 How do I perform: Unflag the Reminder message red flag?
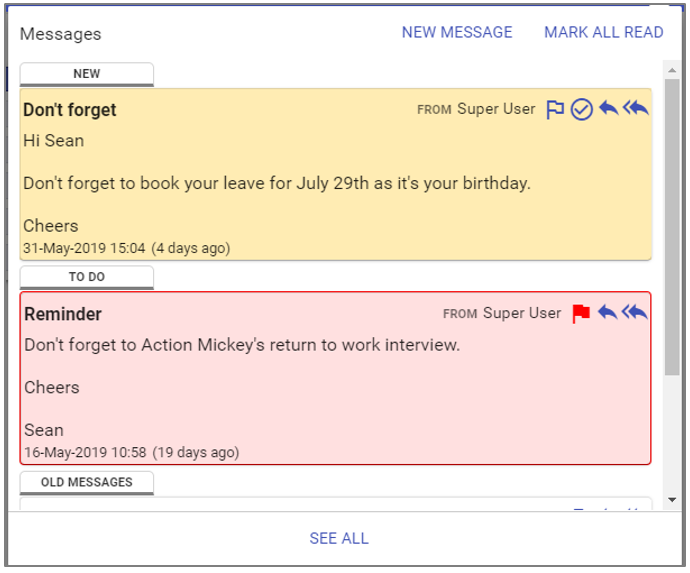581,314
